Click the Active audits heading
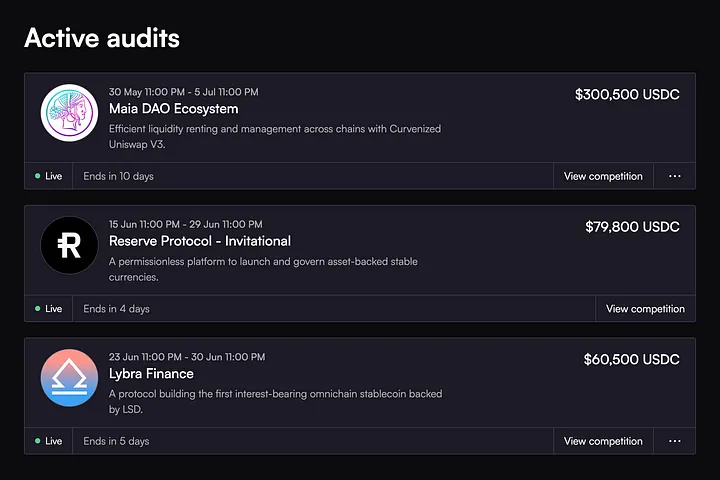This screenshot has width=720, height=480. pyautogui.click(x=102, y=38)
